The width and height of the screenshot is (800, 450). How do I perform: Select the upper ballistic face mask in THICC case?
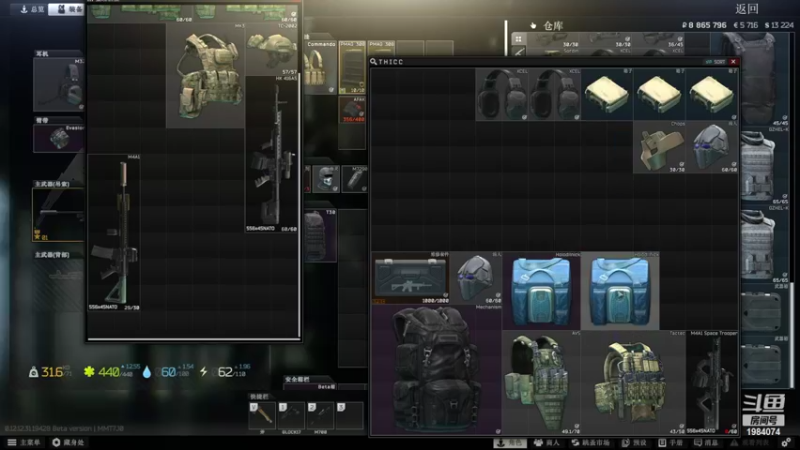[712, 147]
